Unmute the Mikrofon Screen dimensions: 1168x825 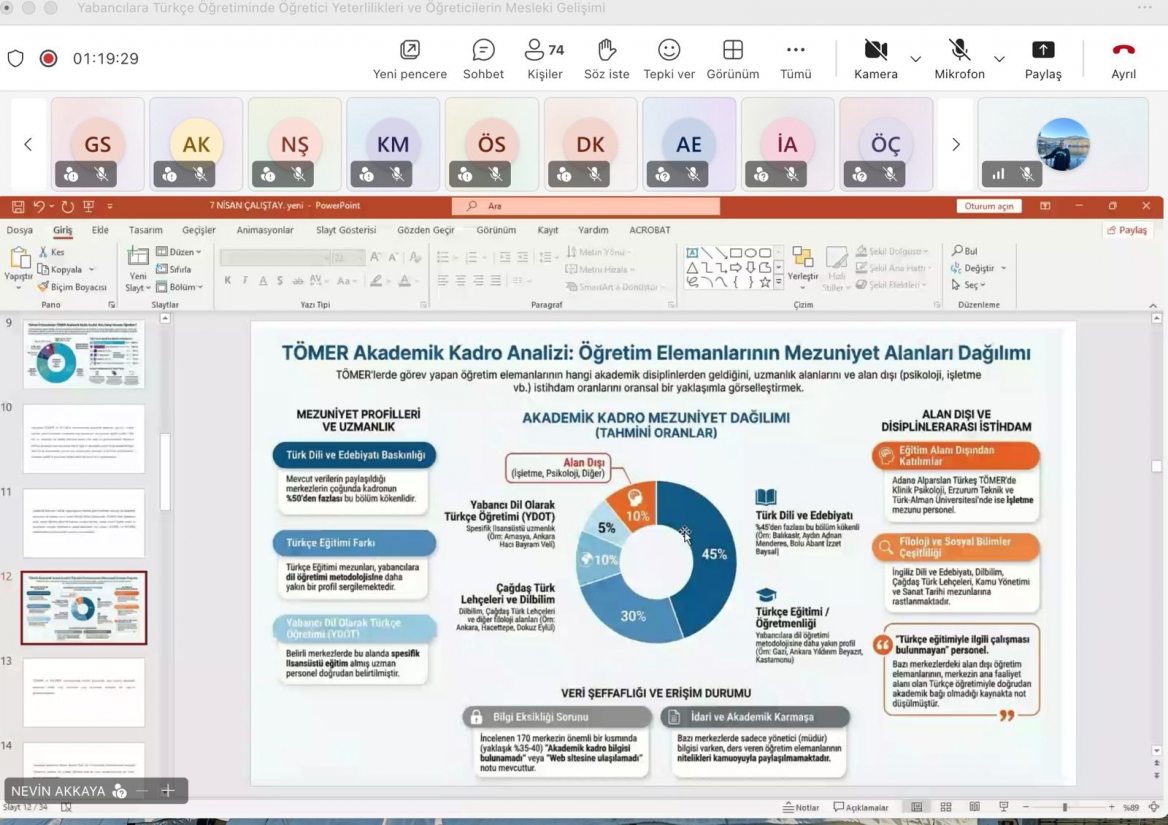[959, 58]
